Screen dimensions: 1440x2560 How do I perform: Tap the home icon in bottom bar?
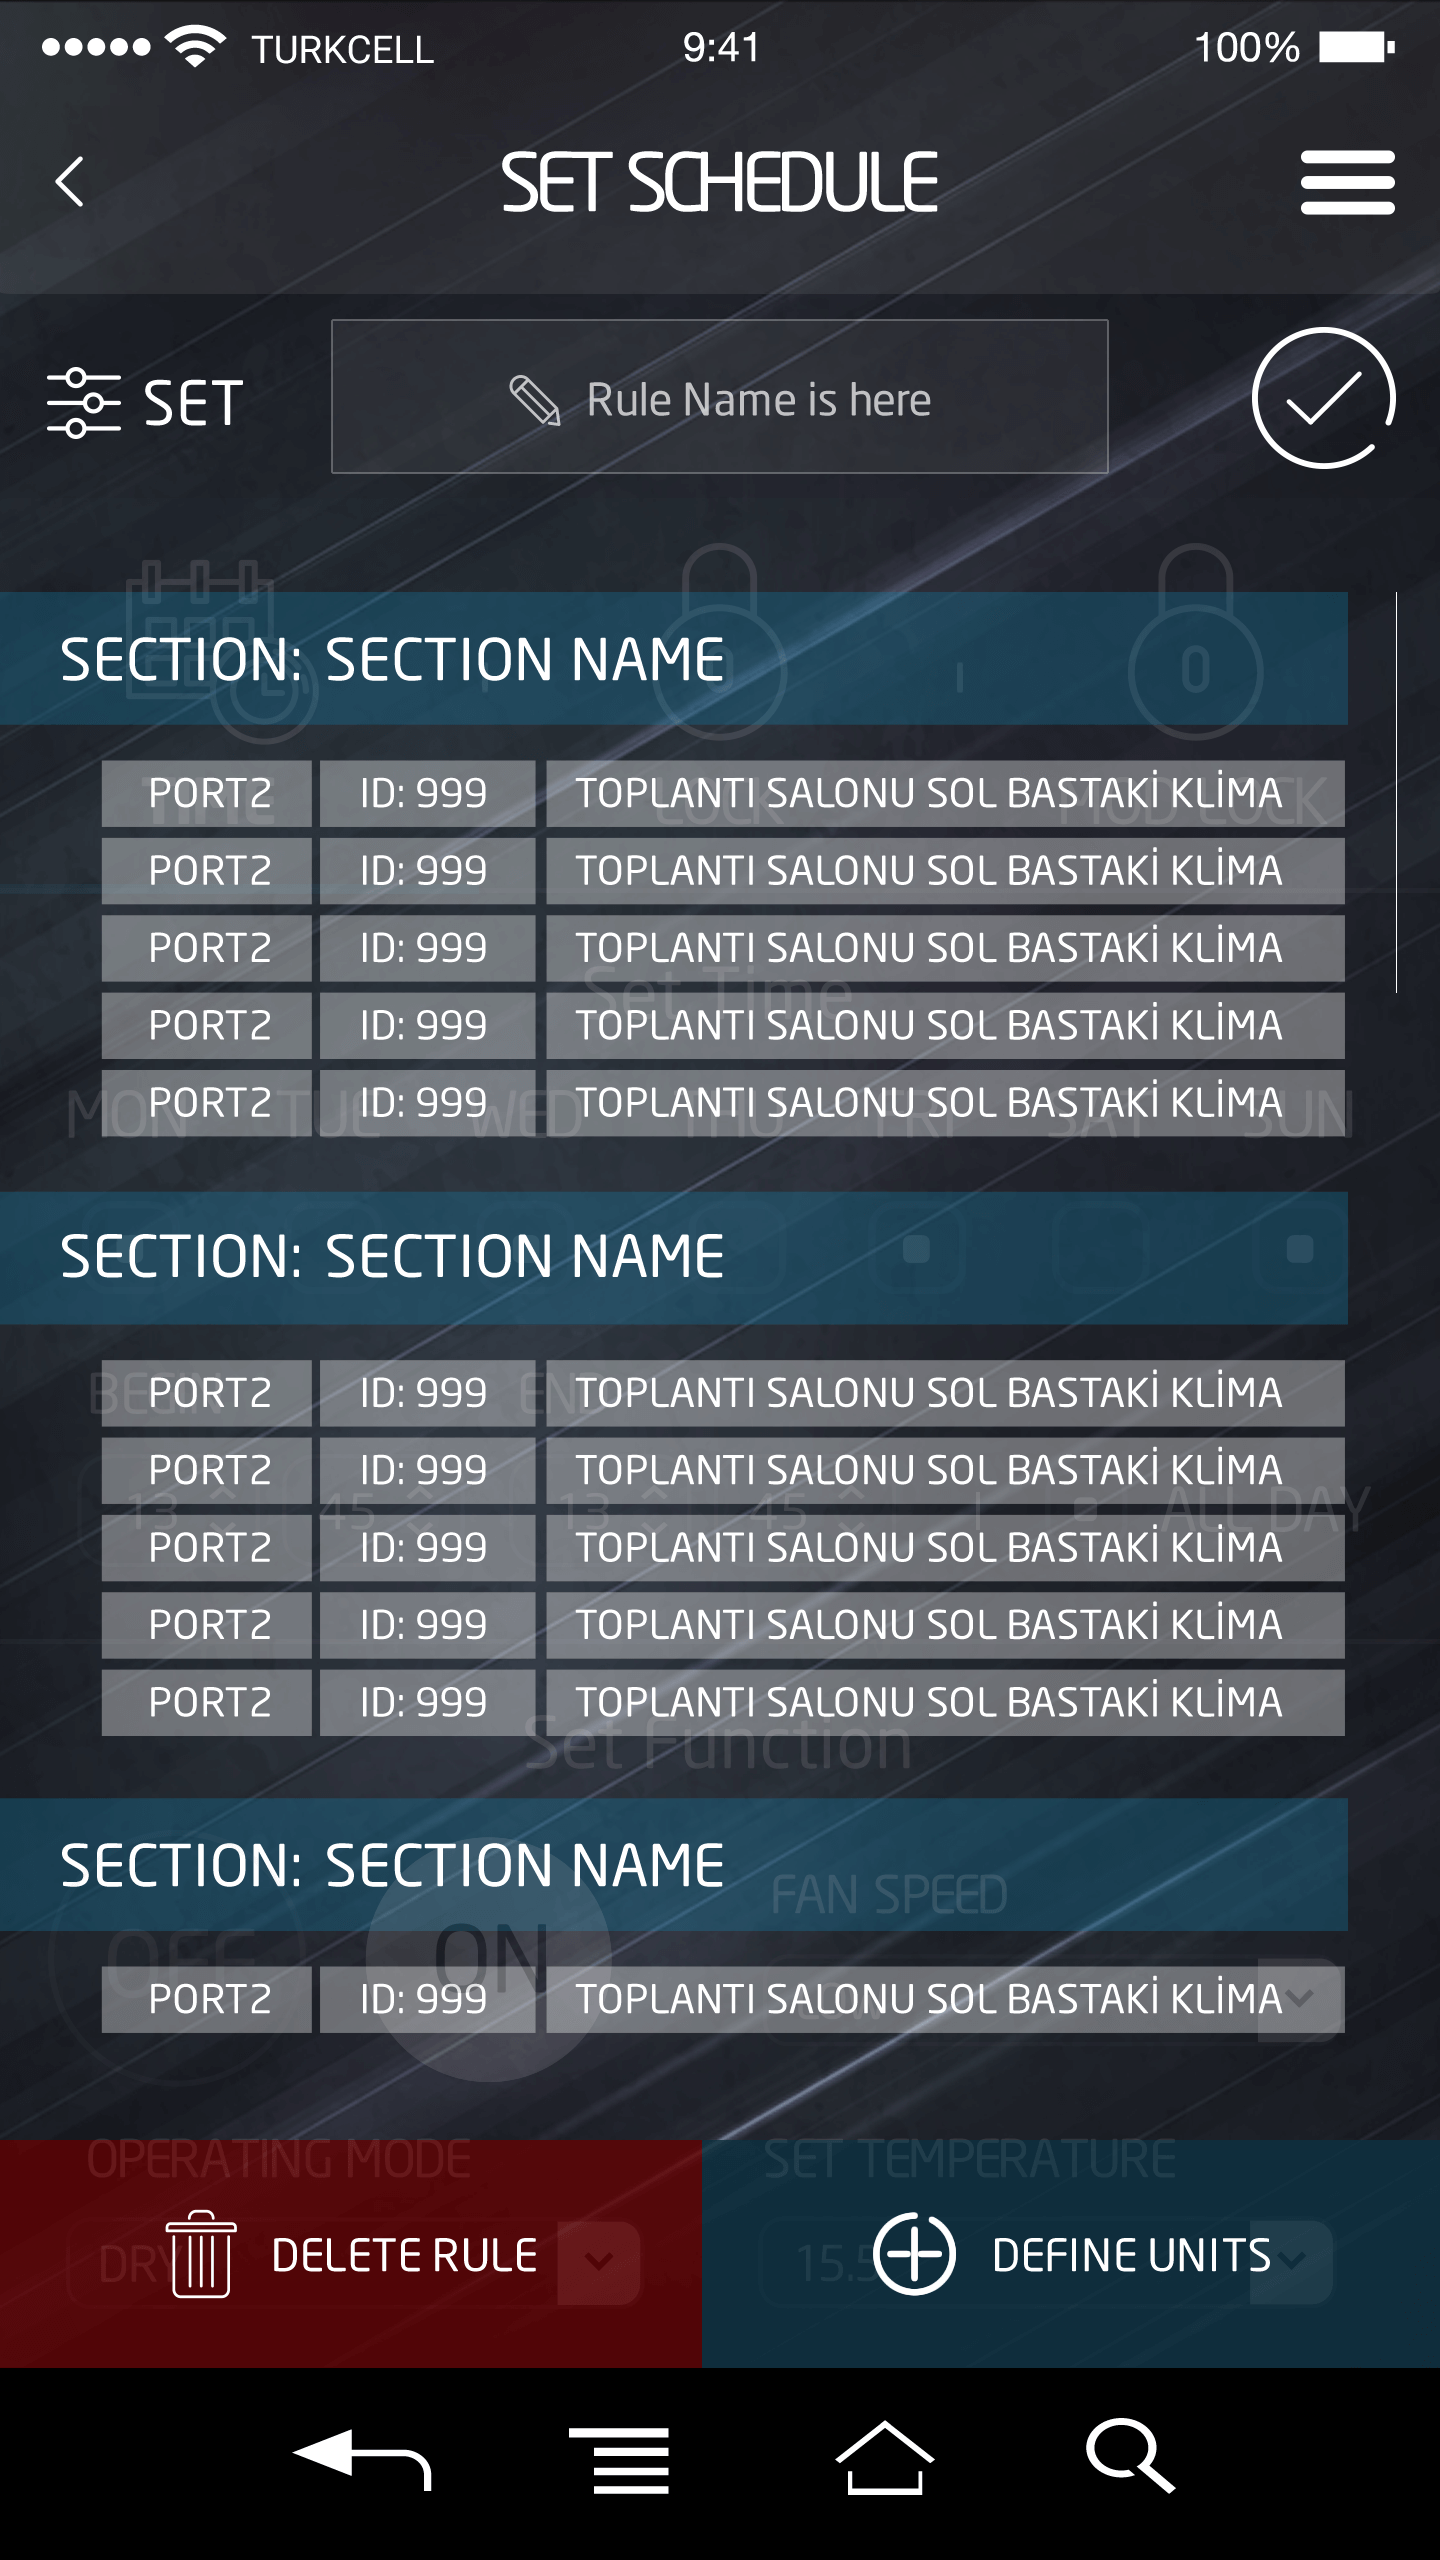click(884, 2458)
